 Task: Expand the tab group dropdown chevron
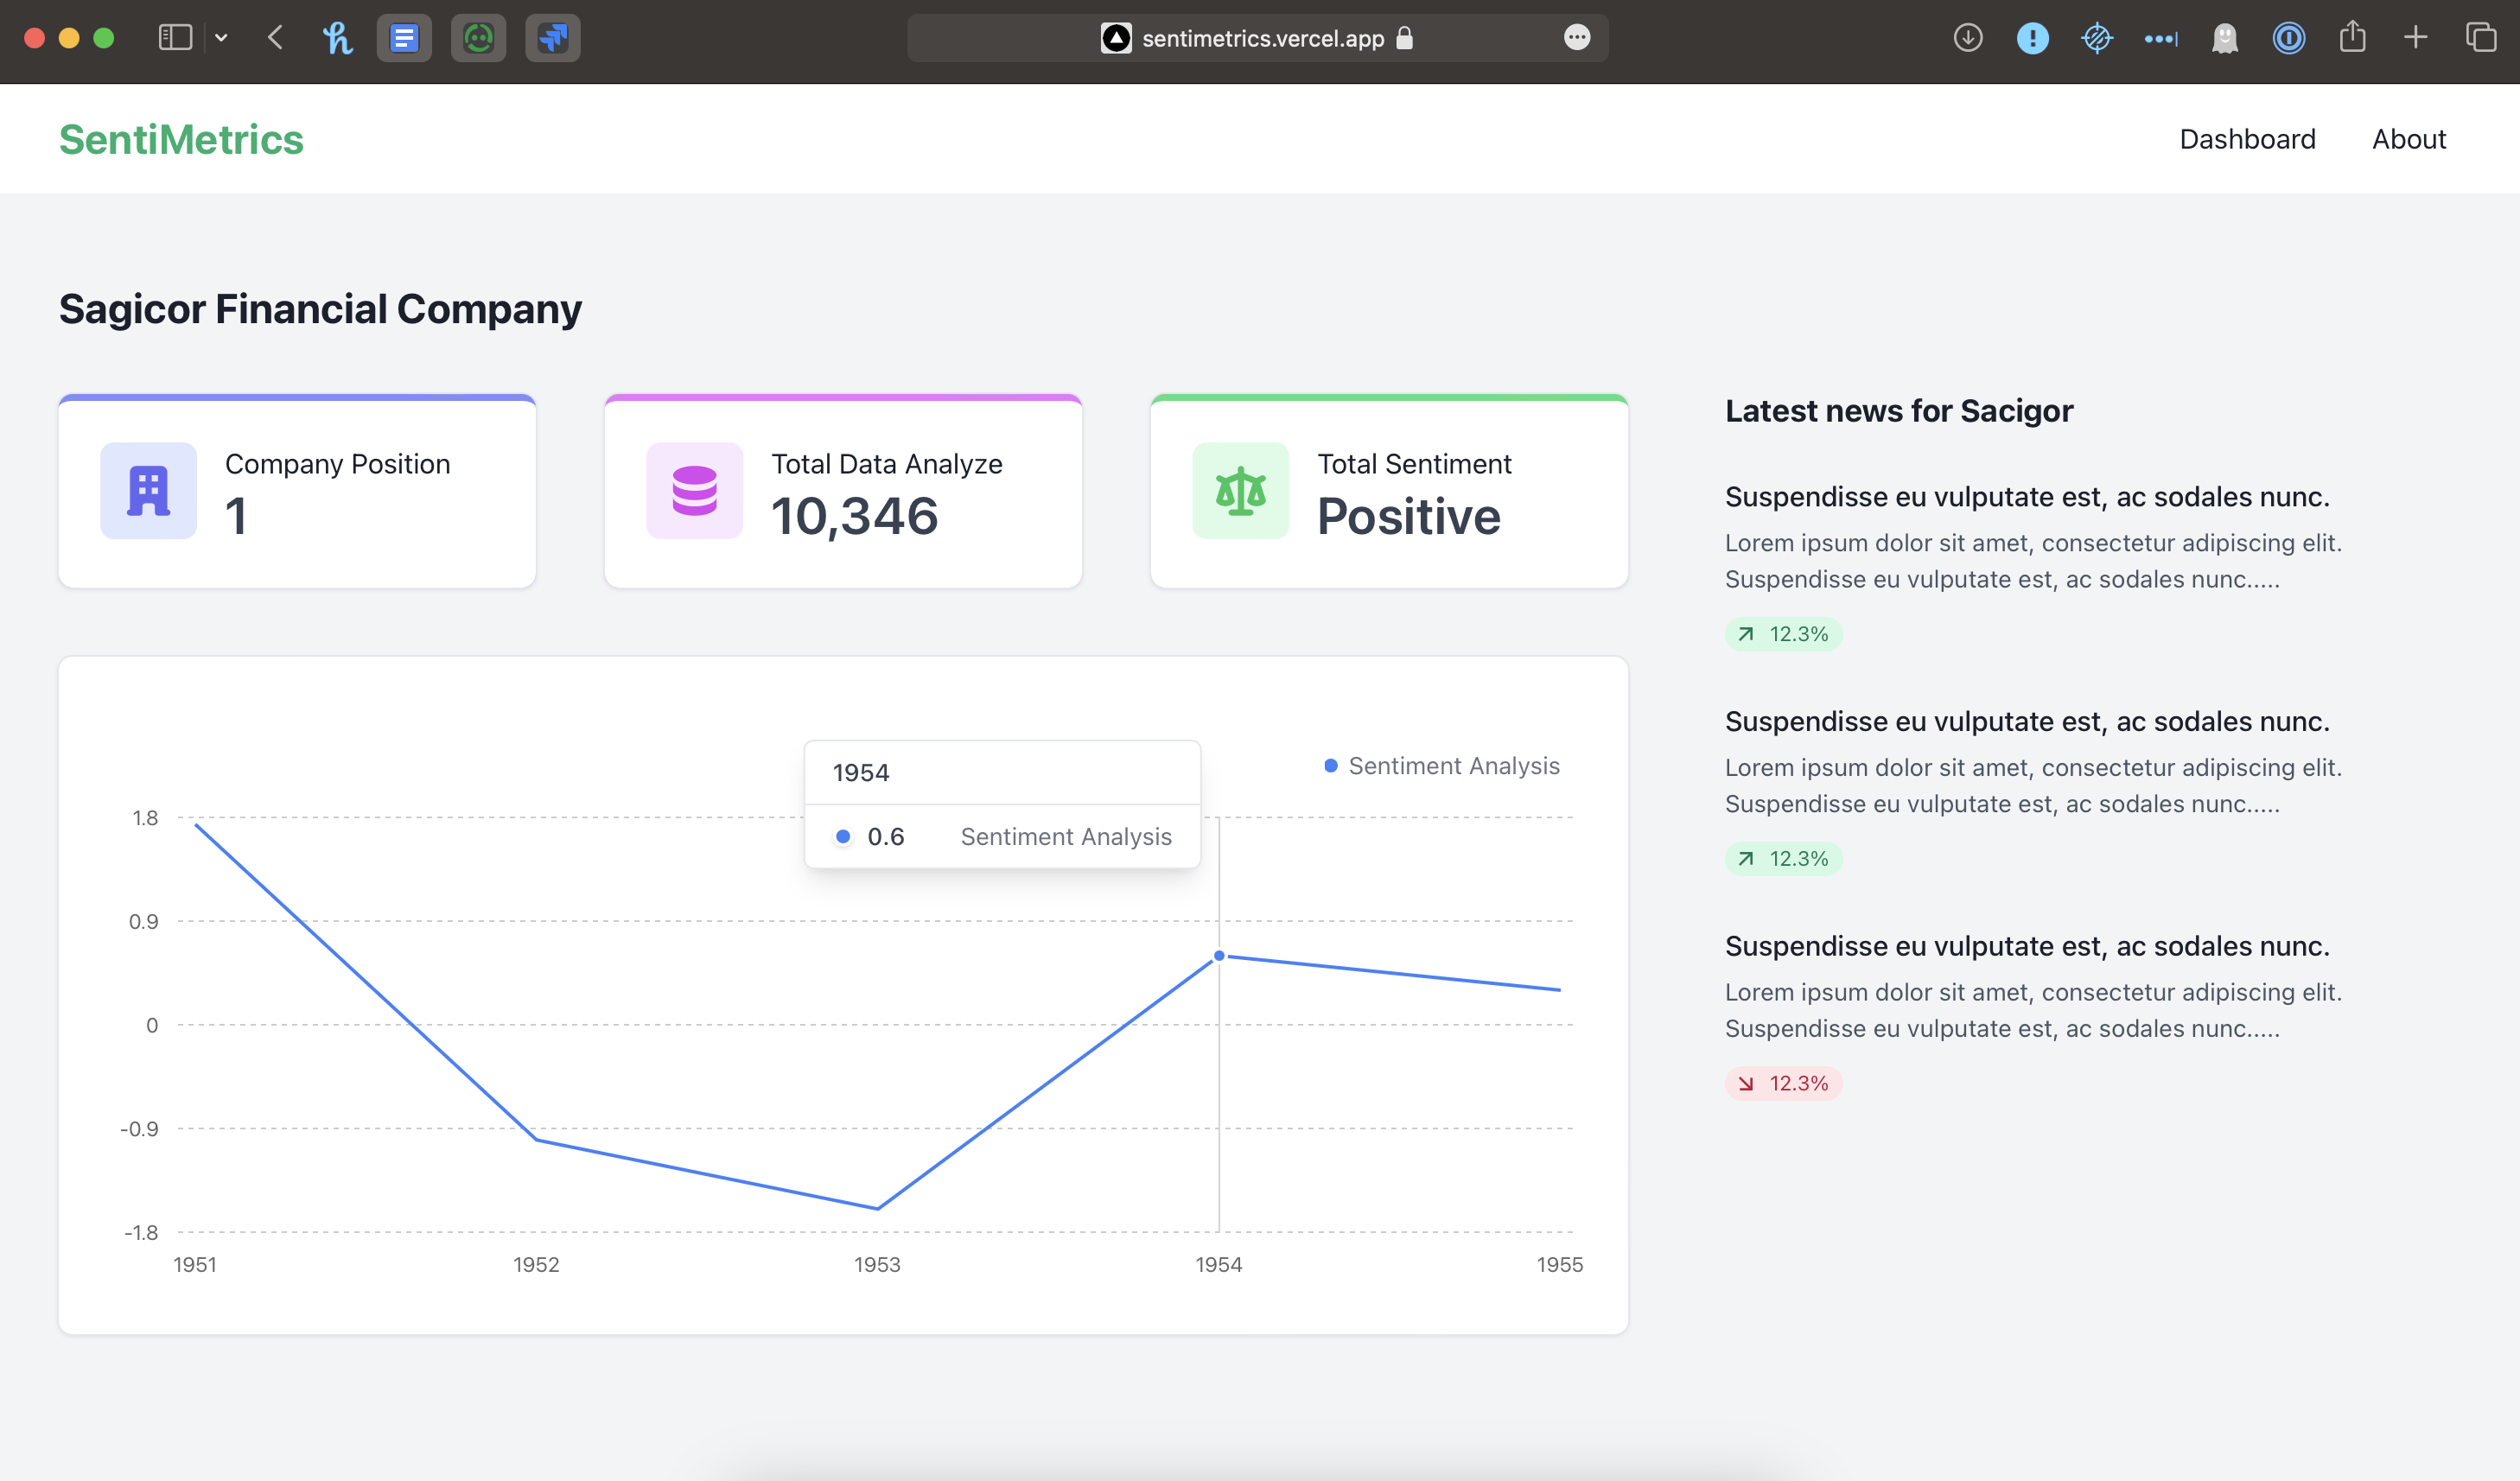pyautogui.click(x=221, y=38)
